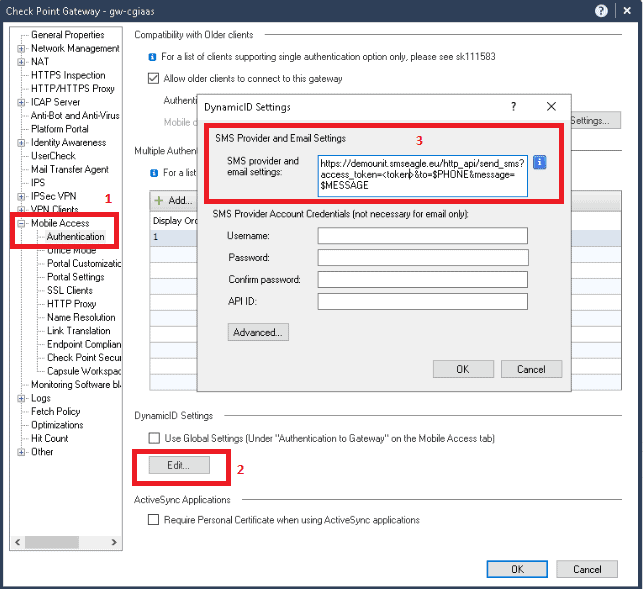The width and height of the screenshot is (643, 589).
Task: Enable Use Global Settings checkbox
Action: [154, 438]
